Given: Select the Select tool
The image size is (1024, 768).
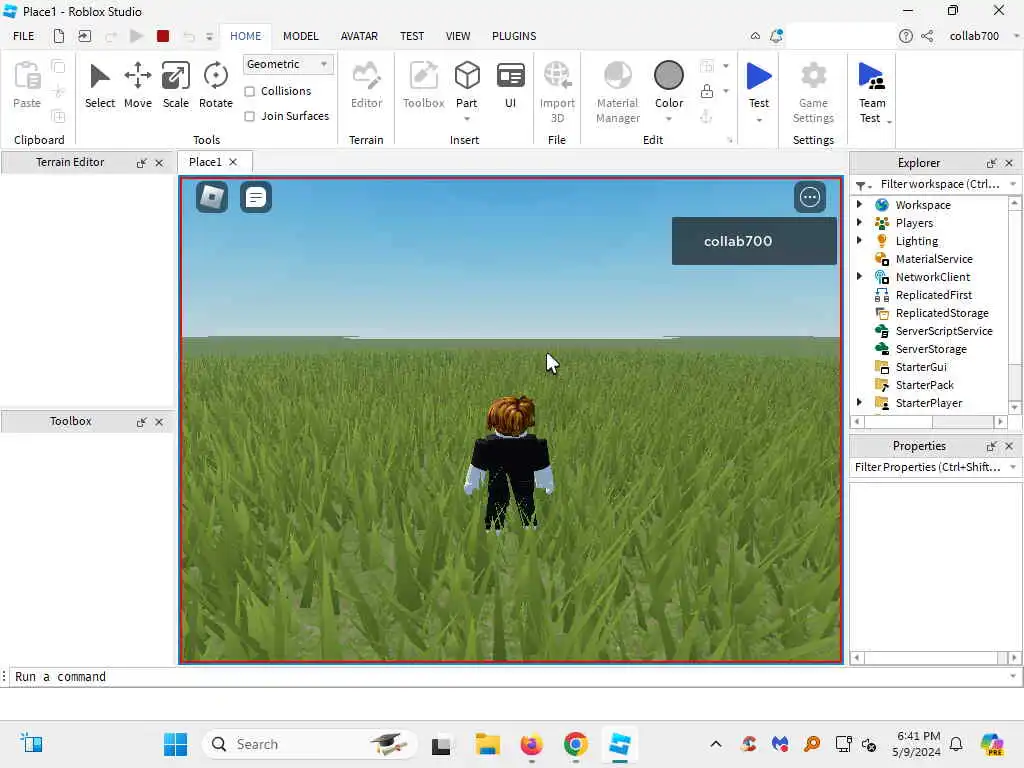Looking at the screenshot, I should [99, 85].
